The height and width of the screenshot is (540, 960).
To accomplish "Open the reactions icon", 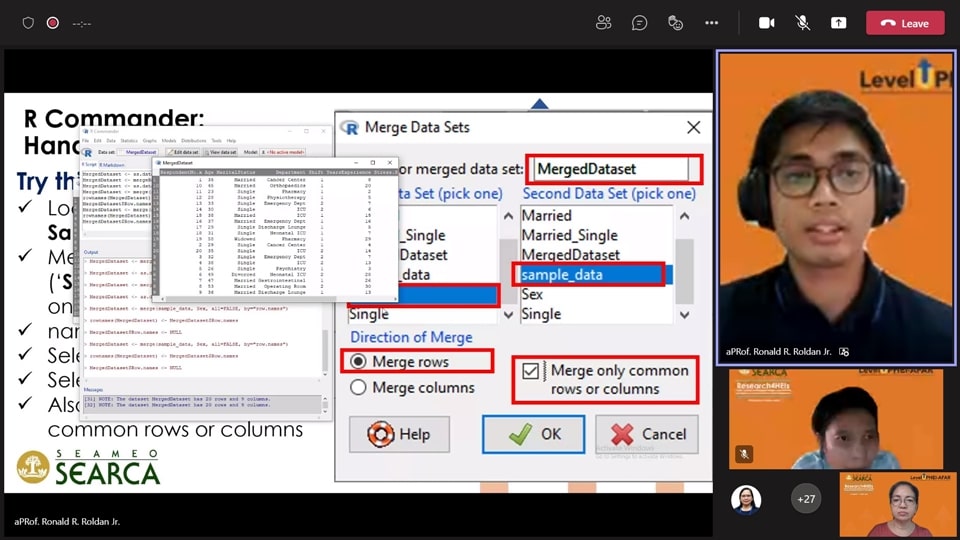I will (675, 22).
